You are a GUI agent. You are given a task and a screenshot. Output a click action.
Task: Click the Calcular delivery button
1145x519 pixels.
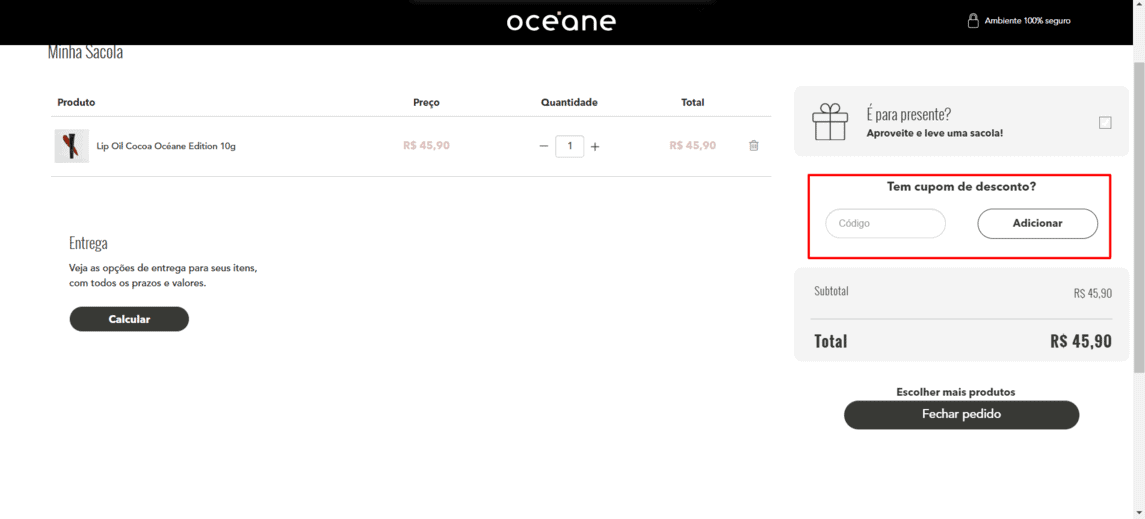[x=129, y=319]
